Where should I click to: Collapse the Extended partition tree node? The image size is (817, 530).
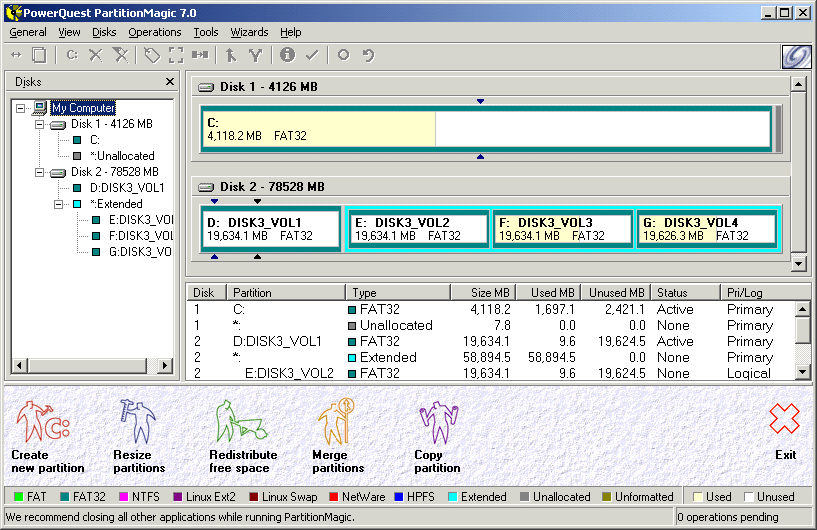58,204
